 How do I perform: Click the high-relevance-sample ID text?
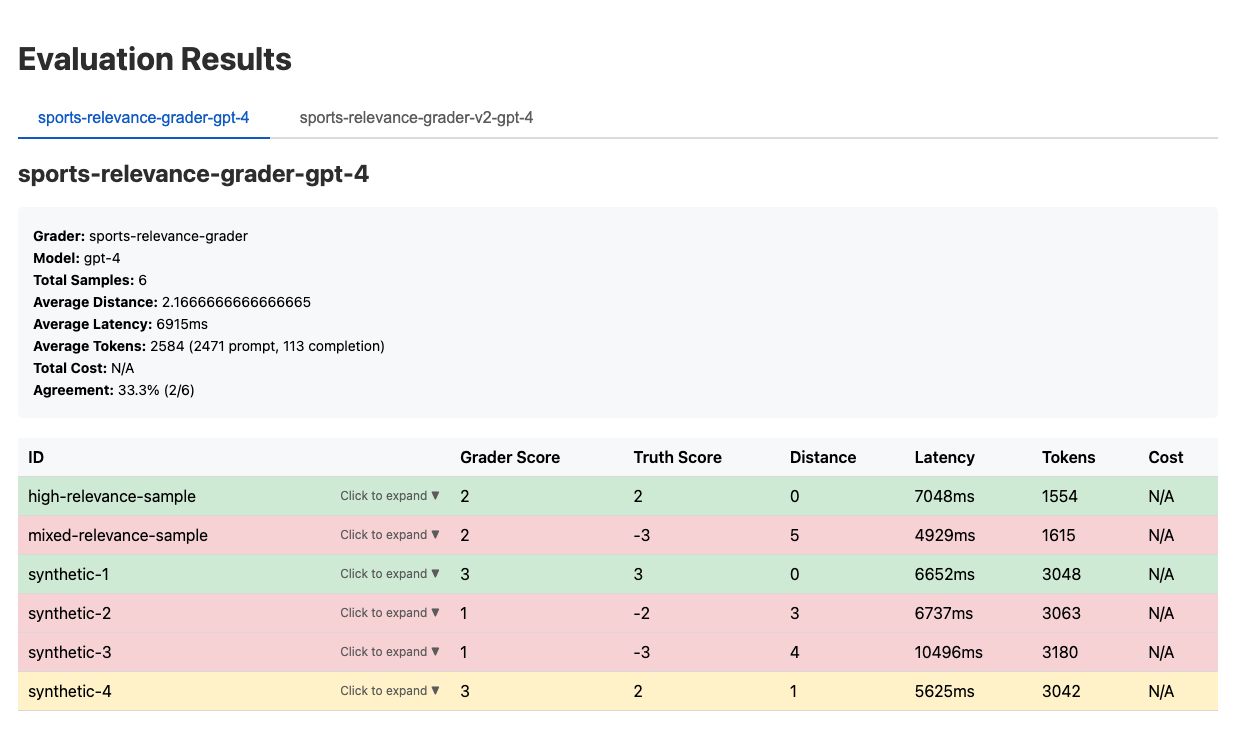click(112, 496)
